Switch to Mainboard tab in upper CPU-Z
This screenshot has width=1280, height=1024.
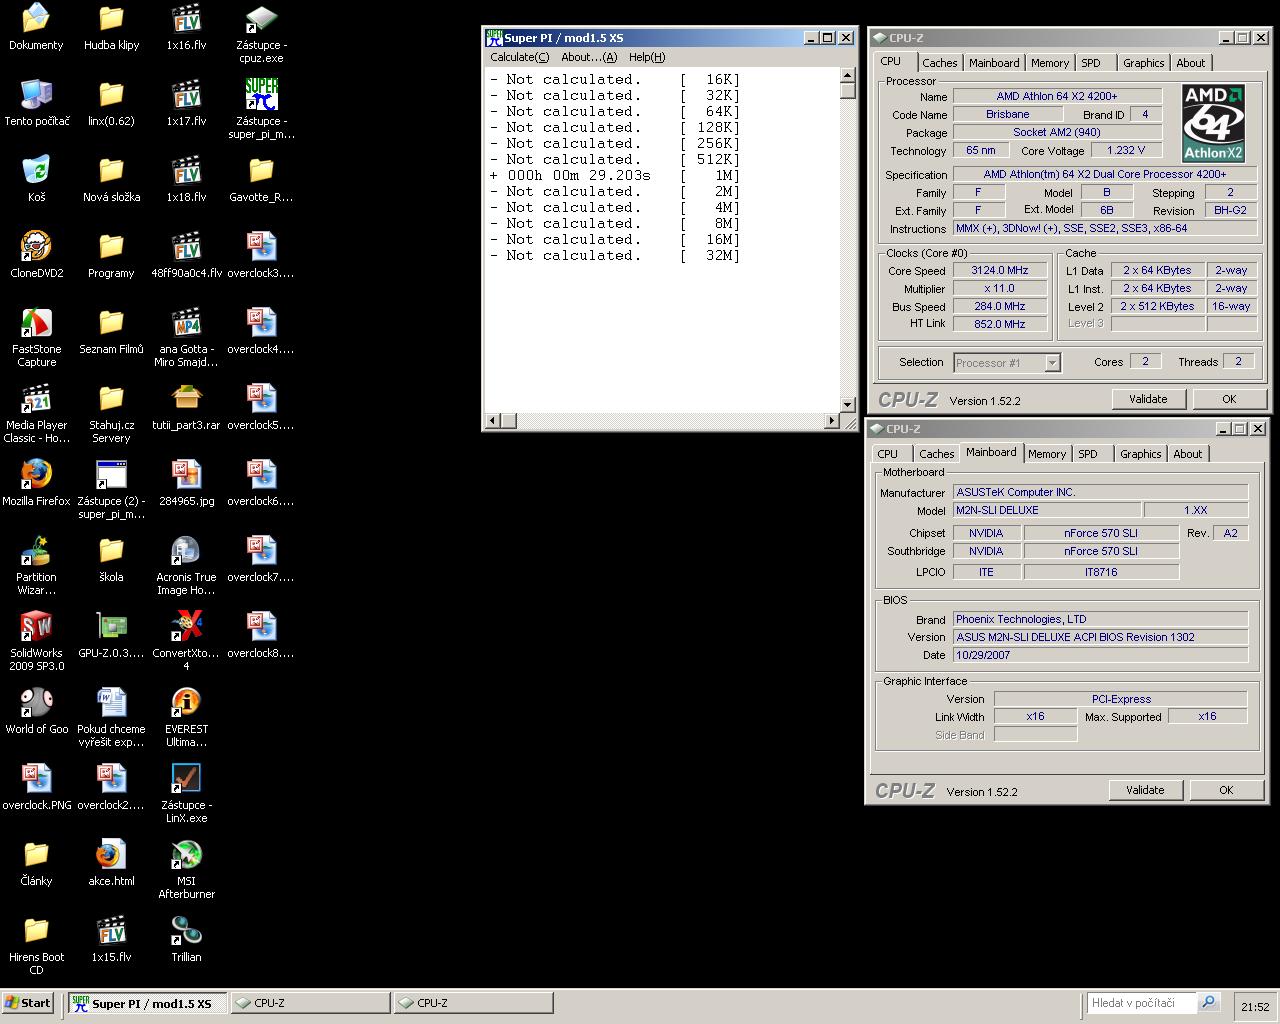tap(994, 63)
